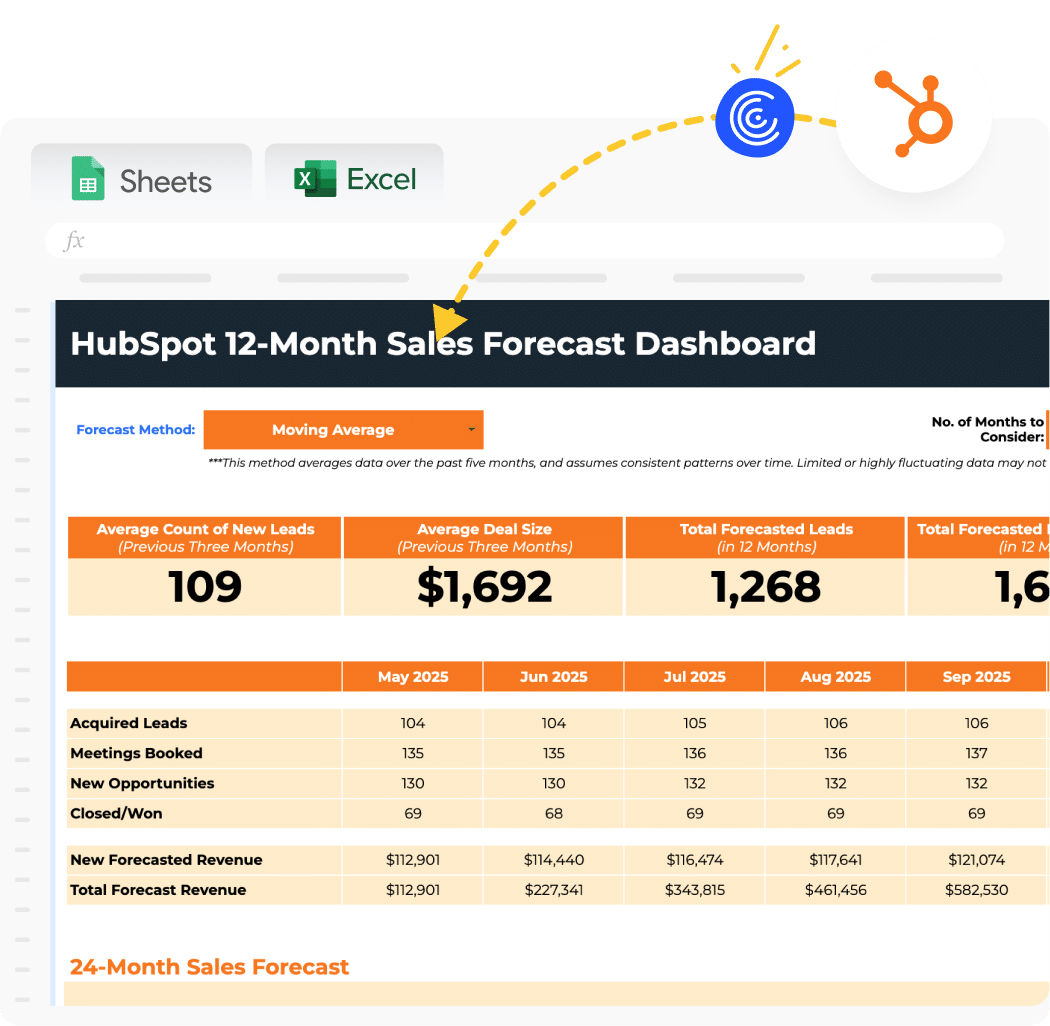Click the Meetings Booked row label
Image resolution: width=1050 pixels, height=1026 pixels.
coord(136,753)
